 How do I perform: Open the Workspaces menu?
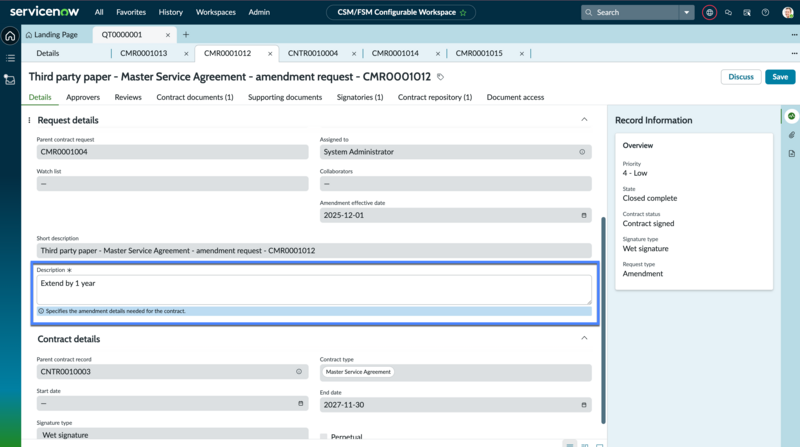(215, 12)
